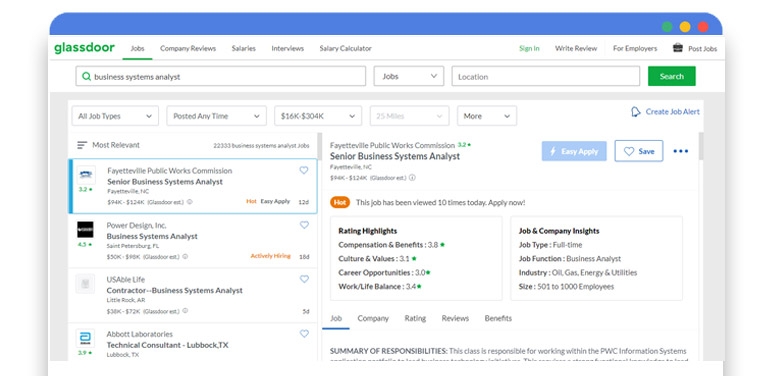Click the Save button in the job details
Screen dimensions: 762x376
(x=639, y=151)
